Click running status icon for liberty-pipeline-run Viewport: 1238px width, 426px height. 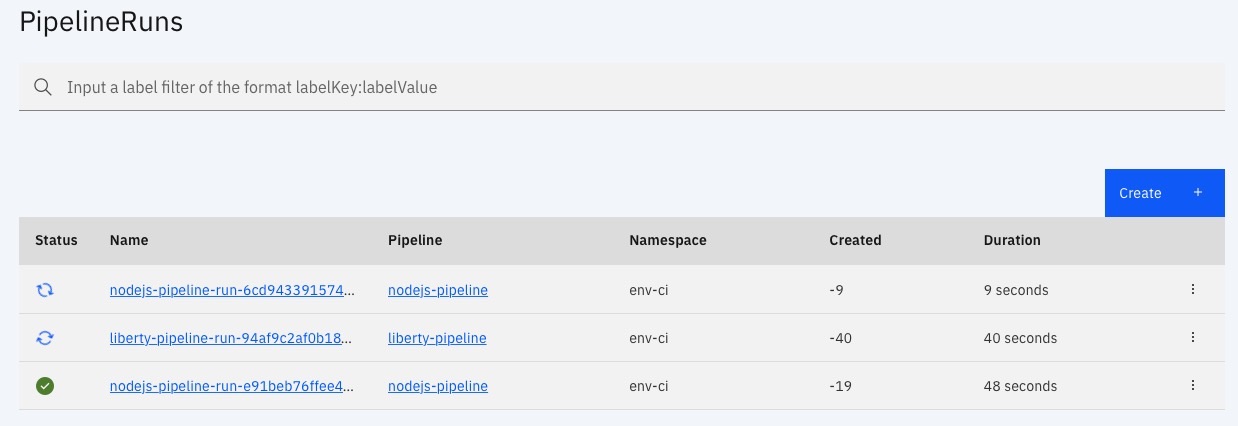[45, 338]
